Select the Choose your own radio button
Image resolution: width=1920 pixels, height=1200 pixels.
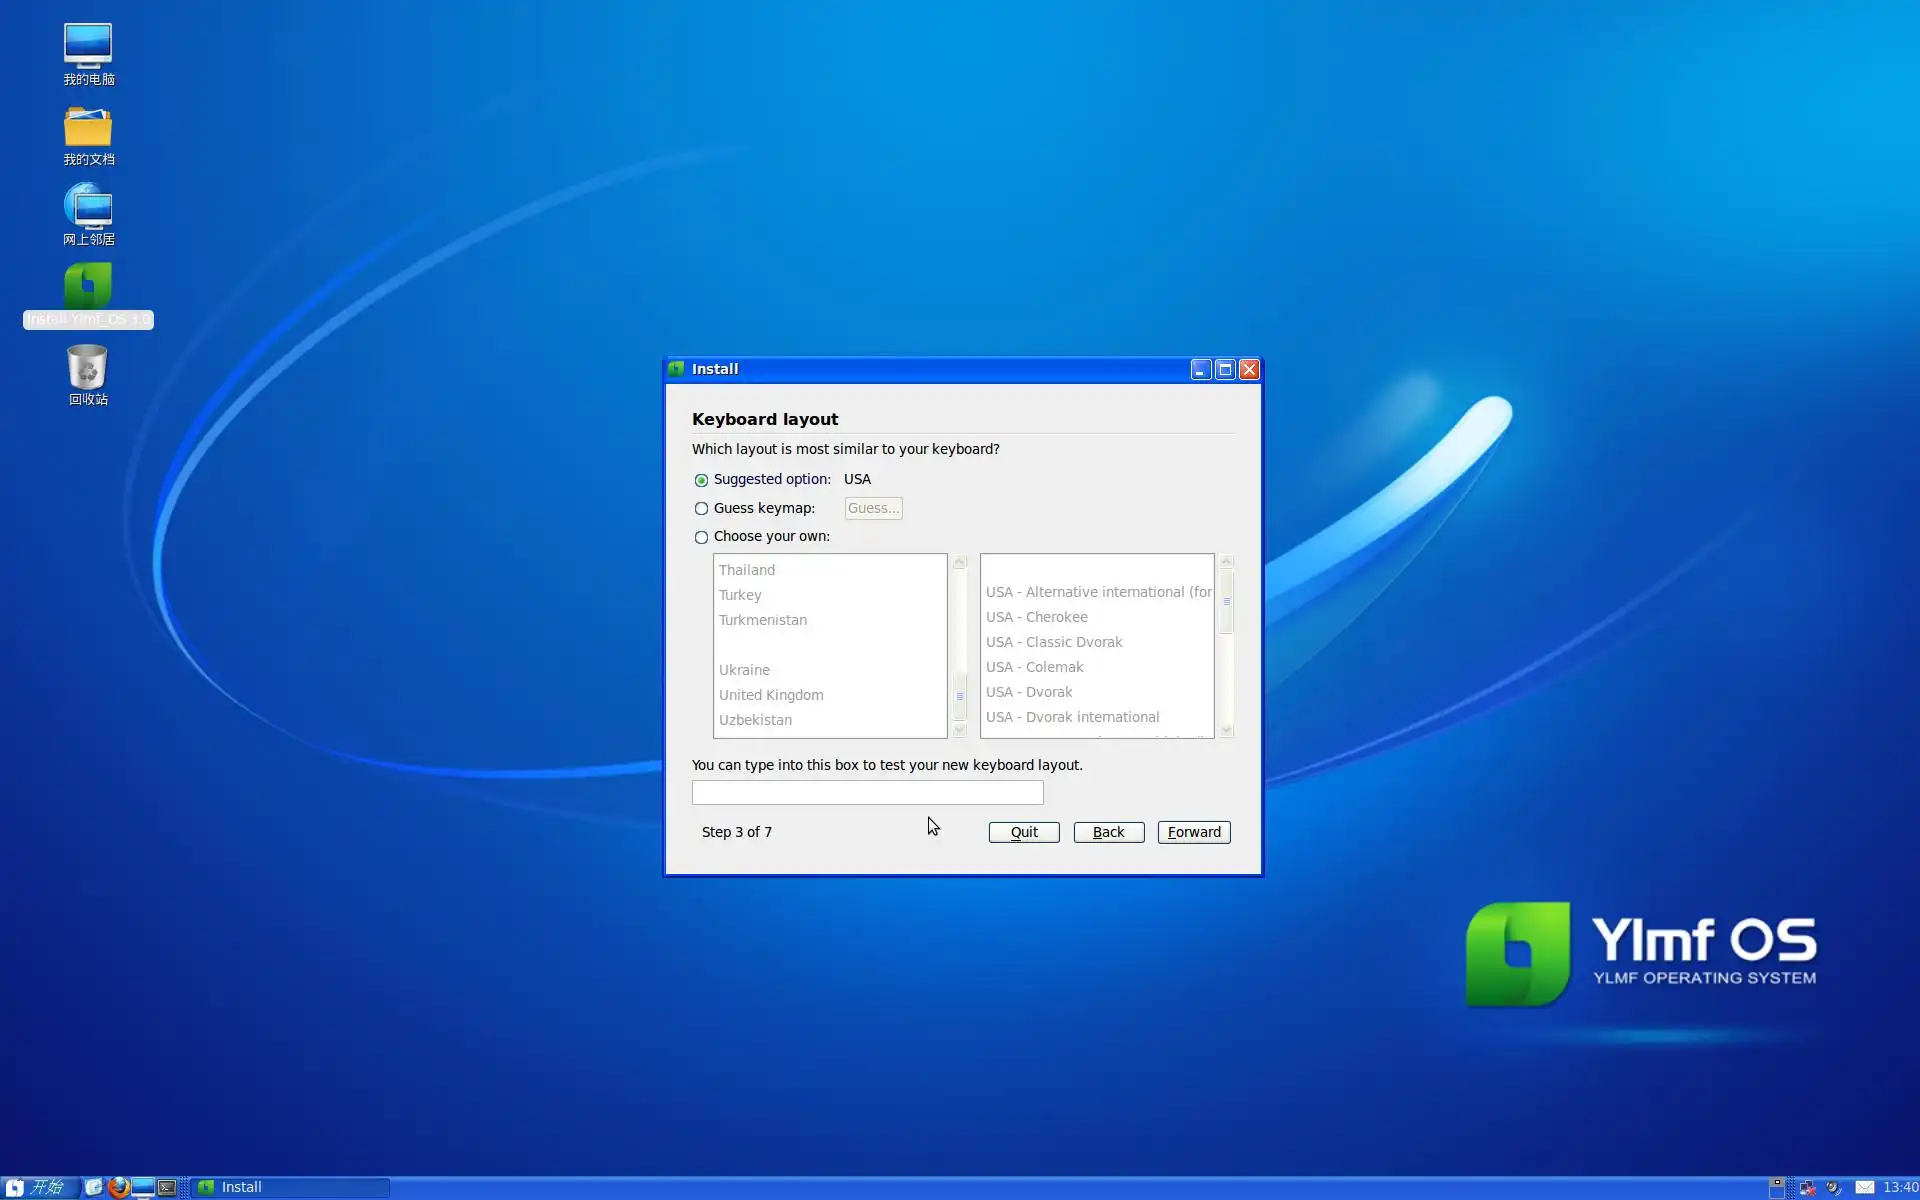(x=701, y=537)
